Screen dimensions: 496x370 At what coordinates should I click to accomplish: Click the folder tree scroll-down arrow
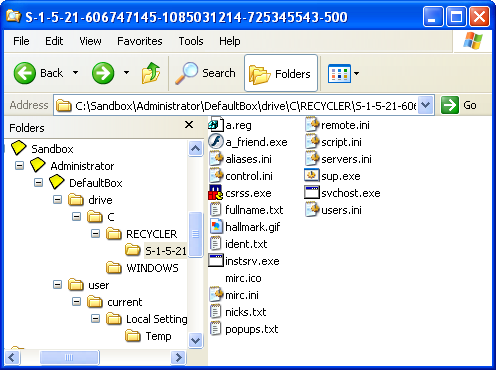pos(195,341)
